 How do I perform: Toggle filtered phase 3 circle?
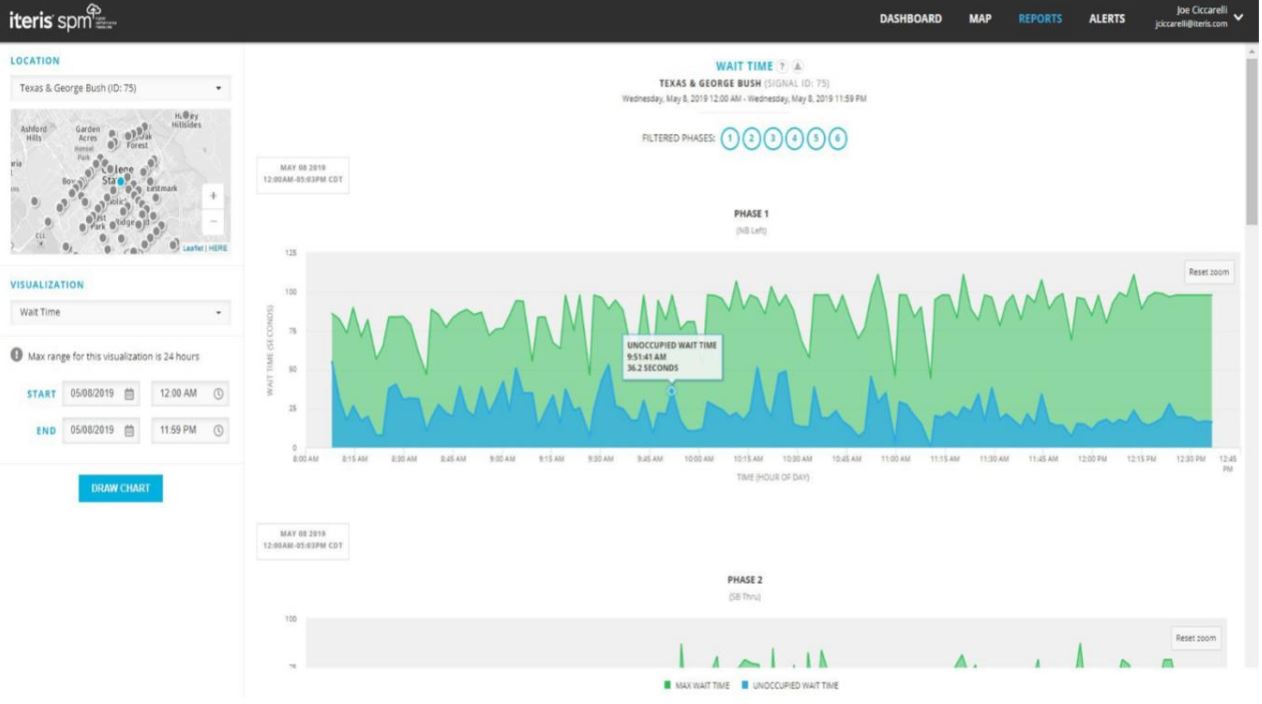773,139
